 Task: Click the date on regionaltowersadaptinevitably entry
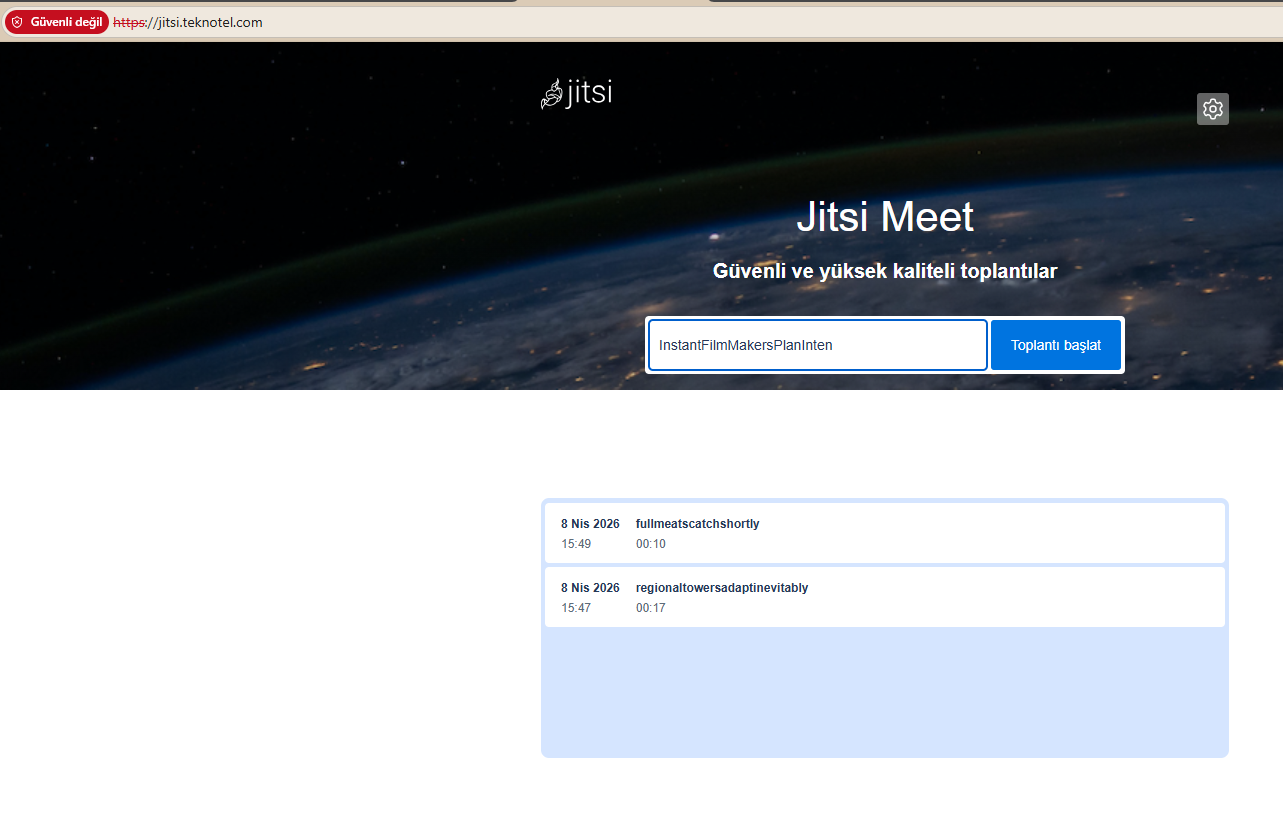(590, 588)
